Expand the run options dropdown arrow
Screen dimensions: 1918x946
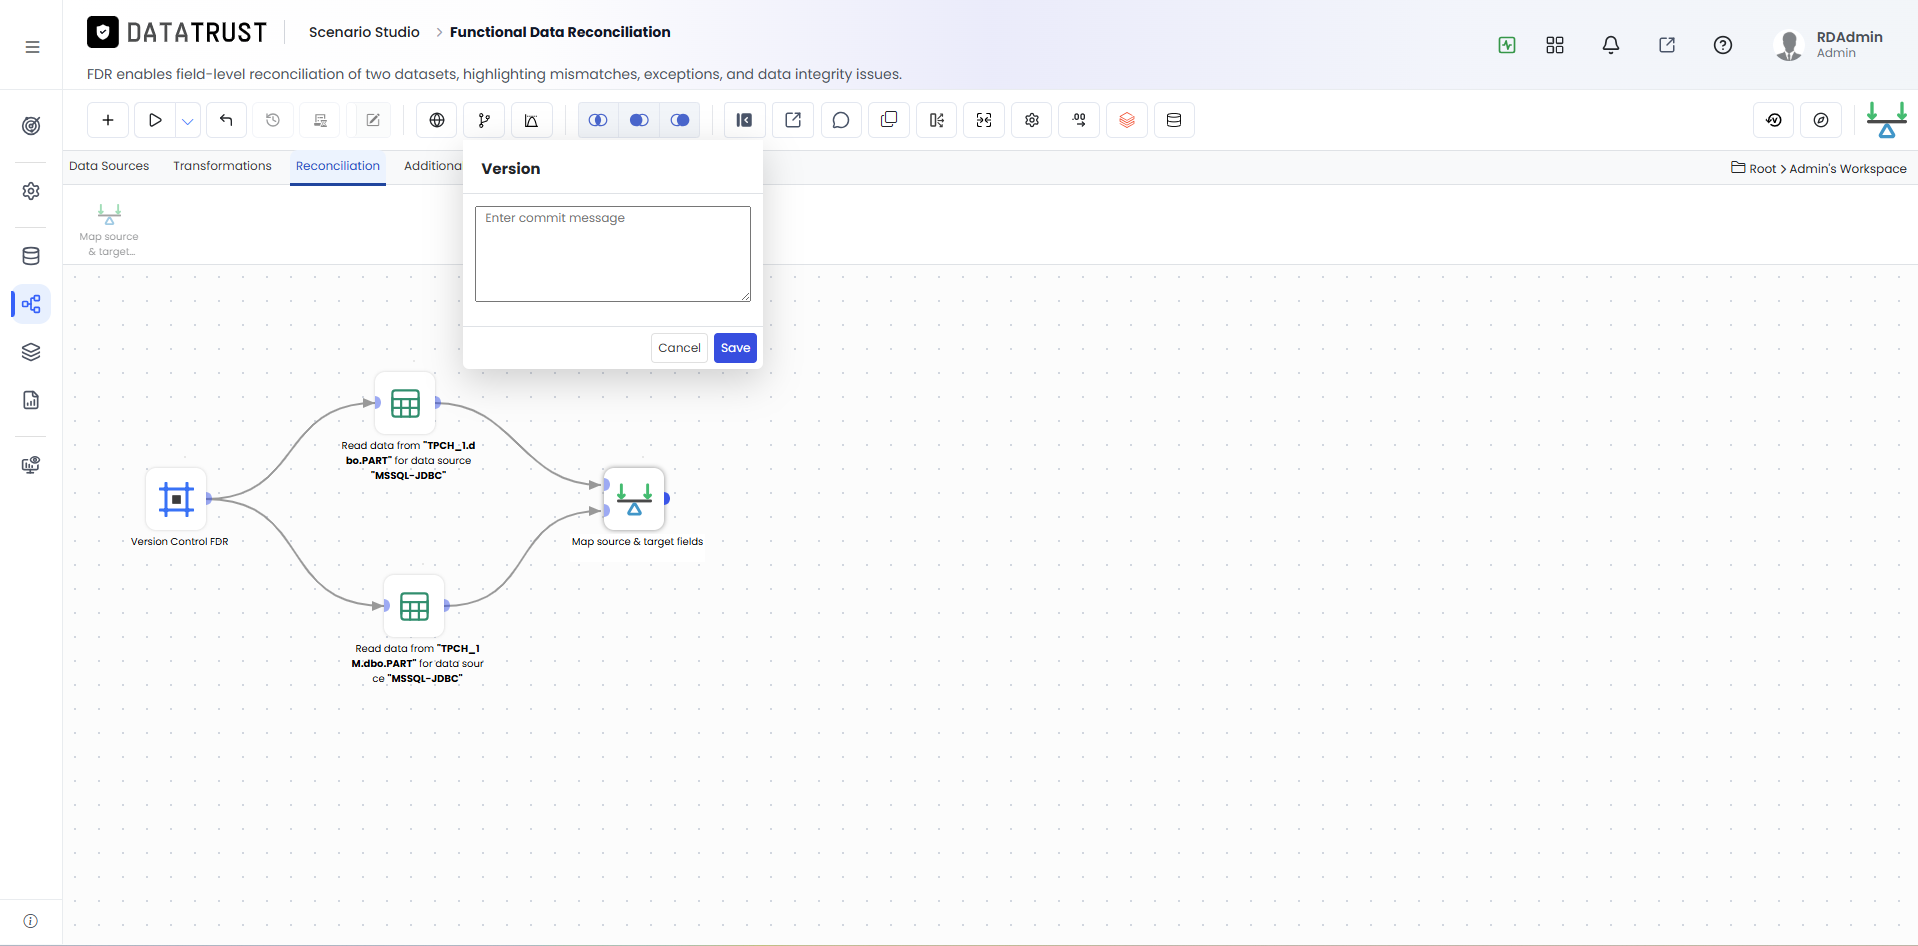pyautogui.click(x=188, y=121)
